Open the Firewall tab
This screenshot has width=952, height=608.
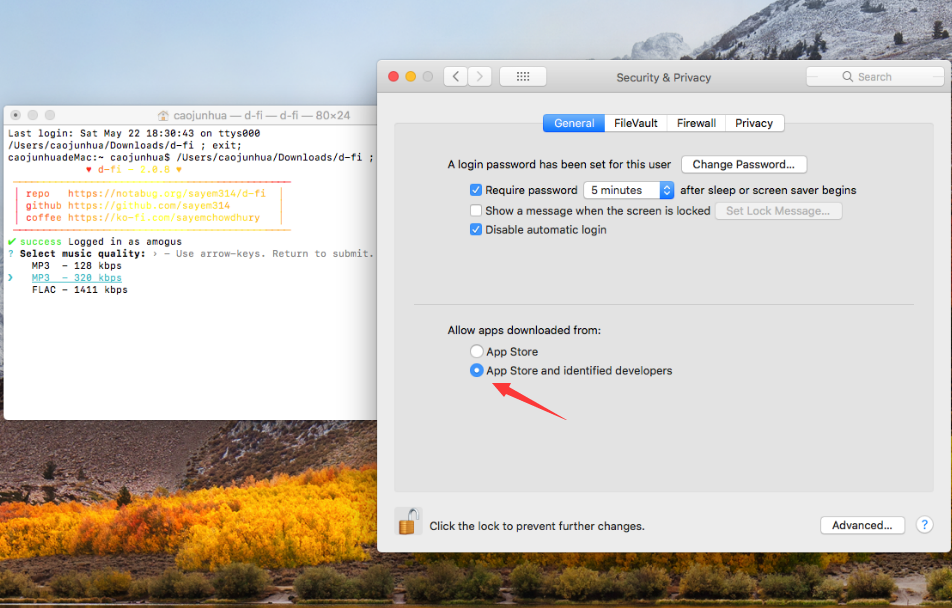(696, 123)
